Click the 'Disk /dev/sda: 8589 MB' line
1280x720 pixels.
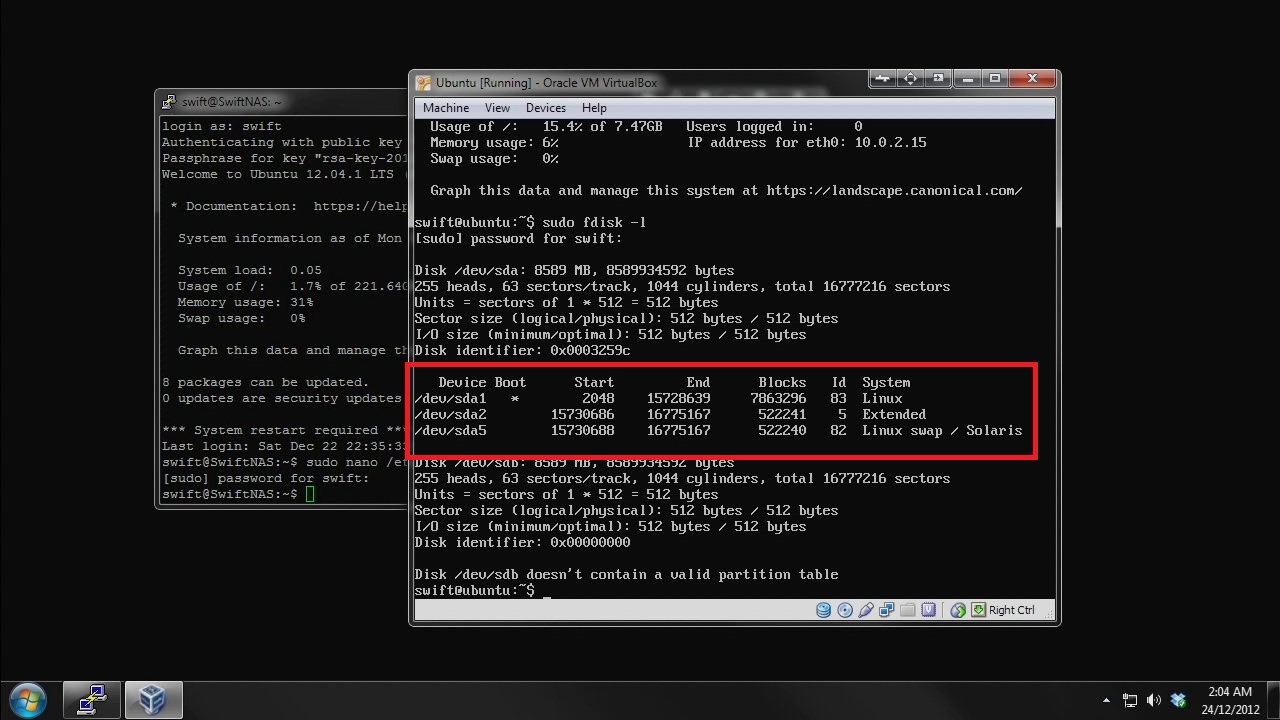click(574, 270)
